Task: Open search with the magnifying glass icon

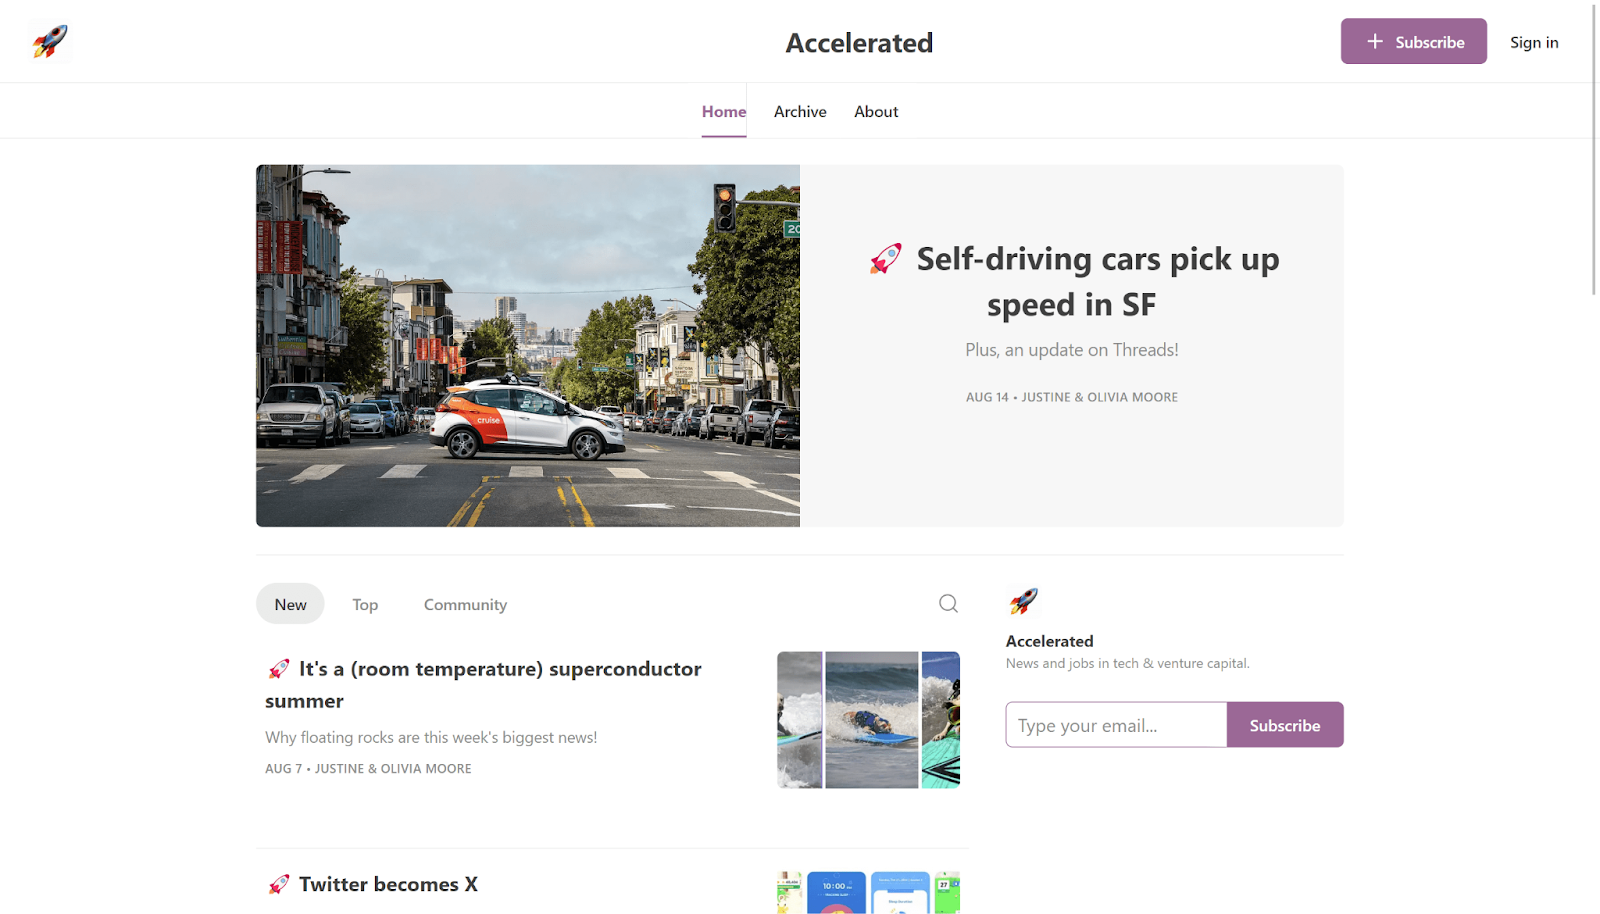Action: (947, 604)
